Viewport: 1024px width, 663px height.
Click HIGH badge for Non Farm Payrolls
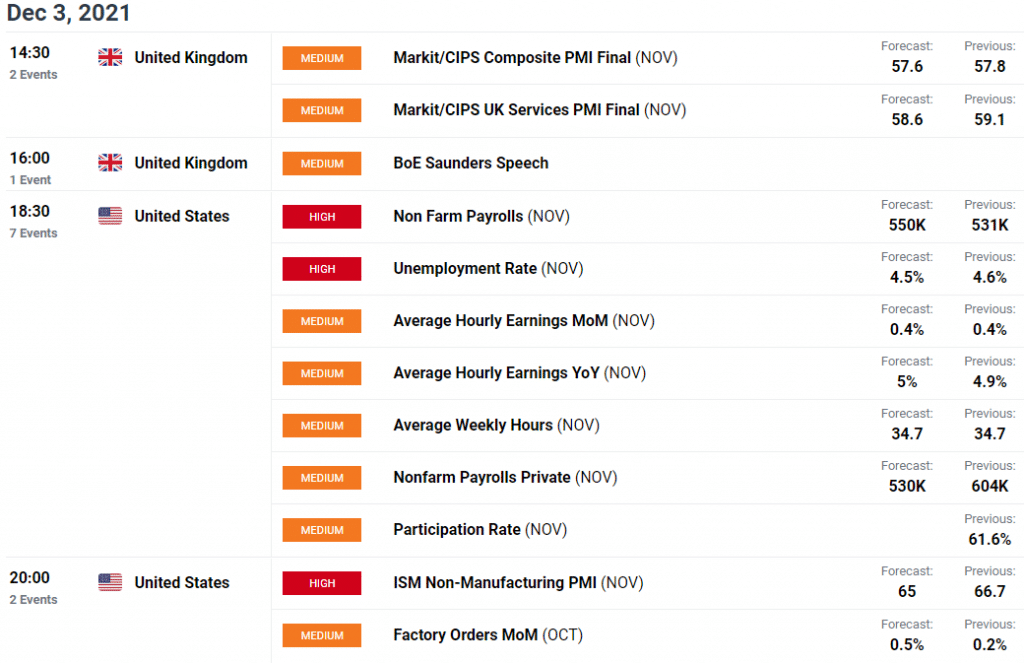point(321,217)
